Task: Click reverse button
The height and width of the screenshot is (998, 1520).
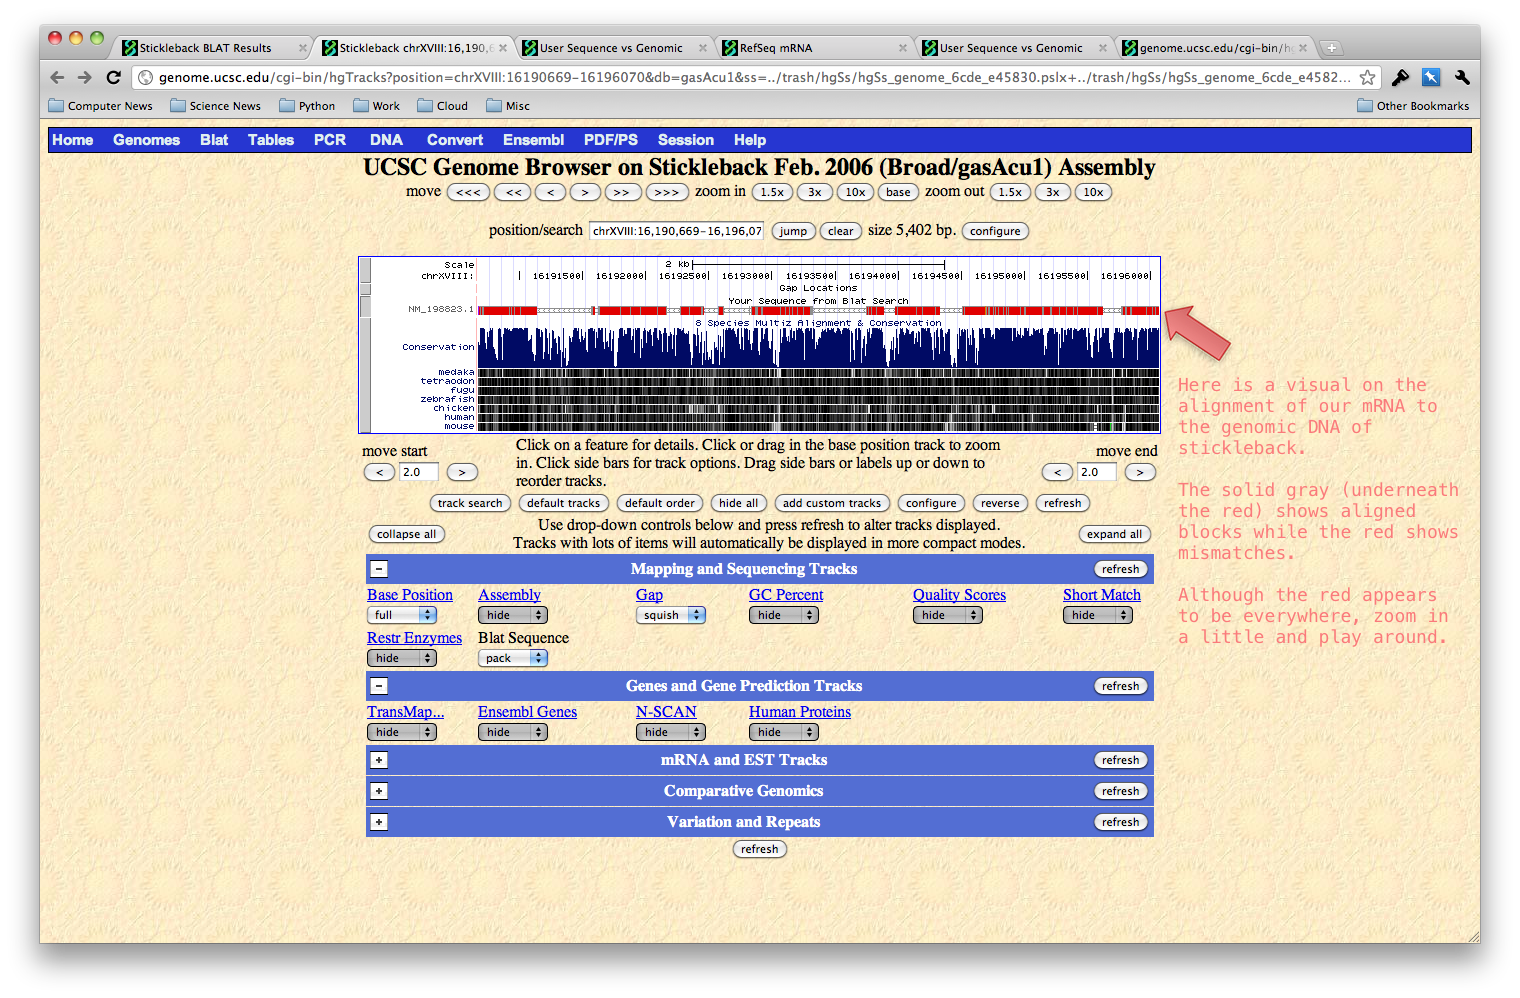Action: pos(1000,503)
